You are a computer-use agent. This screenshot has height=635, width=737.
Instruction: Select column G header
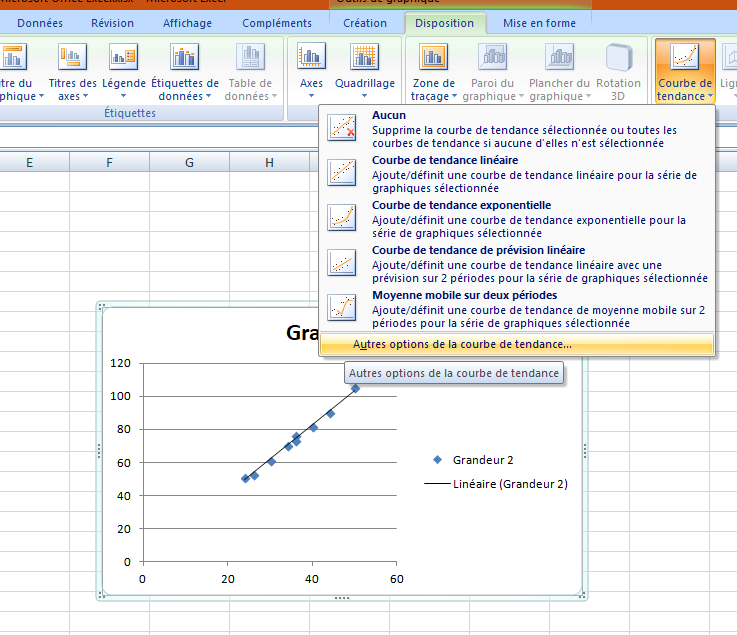click(189, 163)
